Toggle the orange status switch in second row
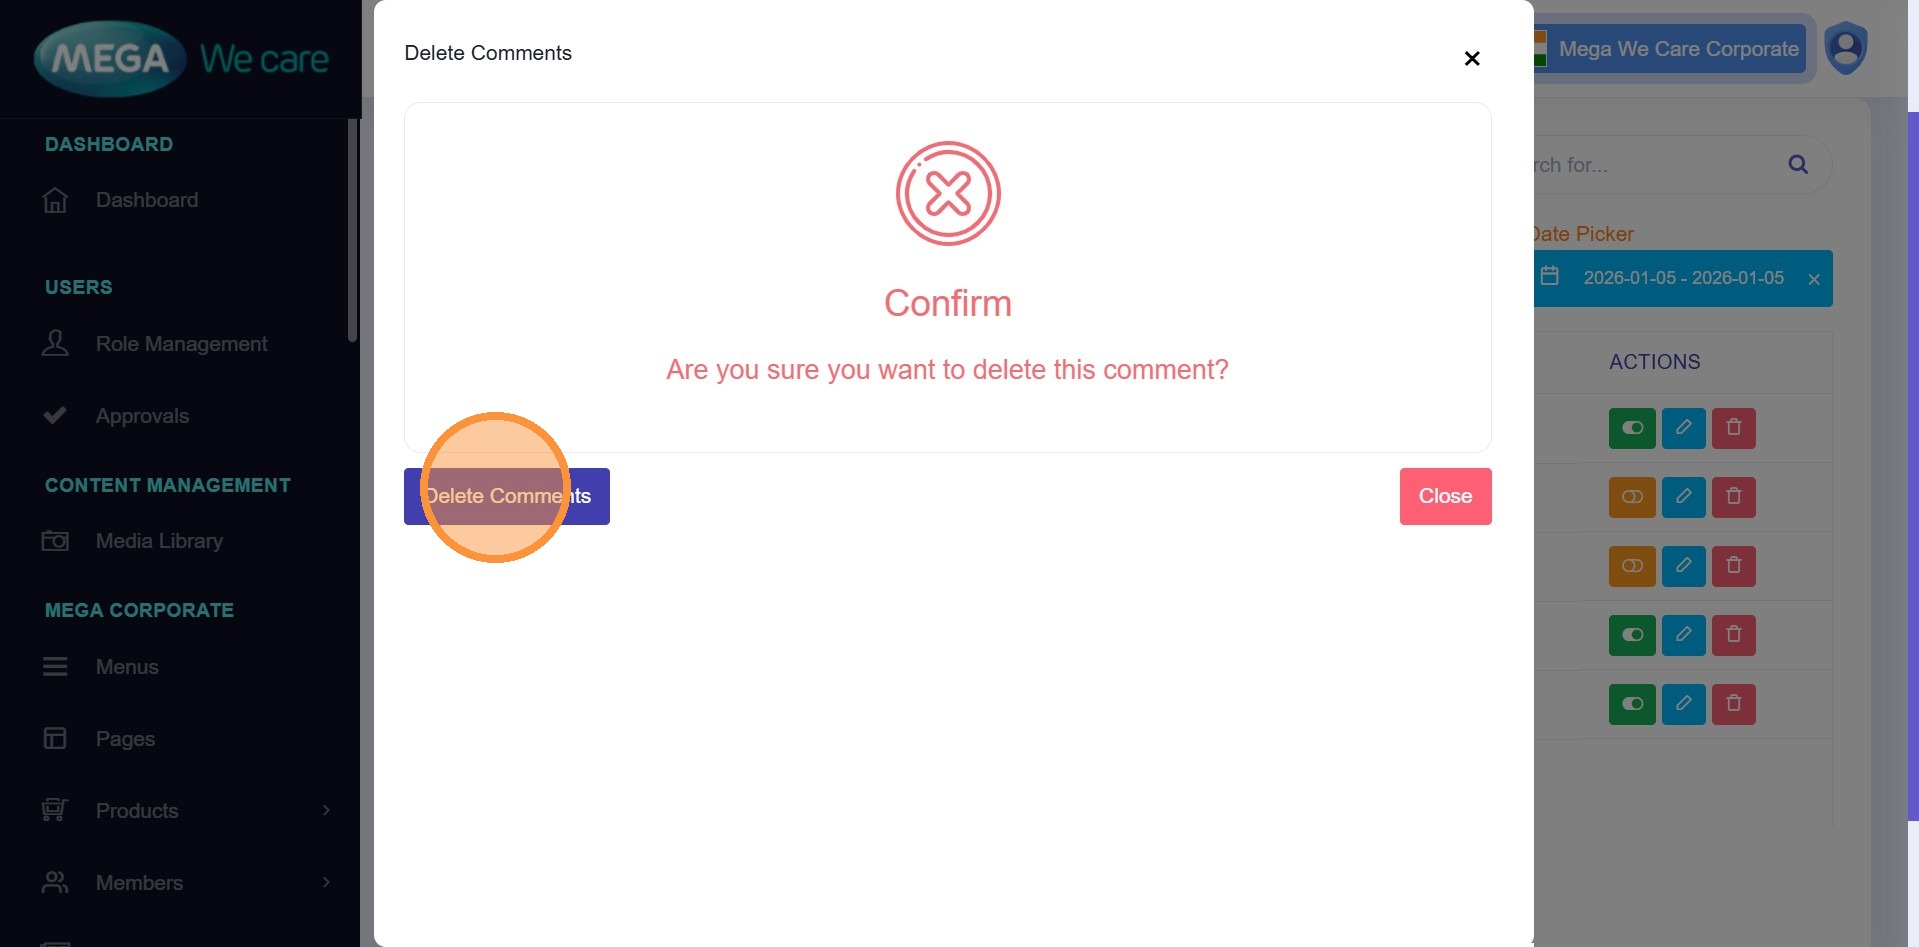 point(1632,497)
